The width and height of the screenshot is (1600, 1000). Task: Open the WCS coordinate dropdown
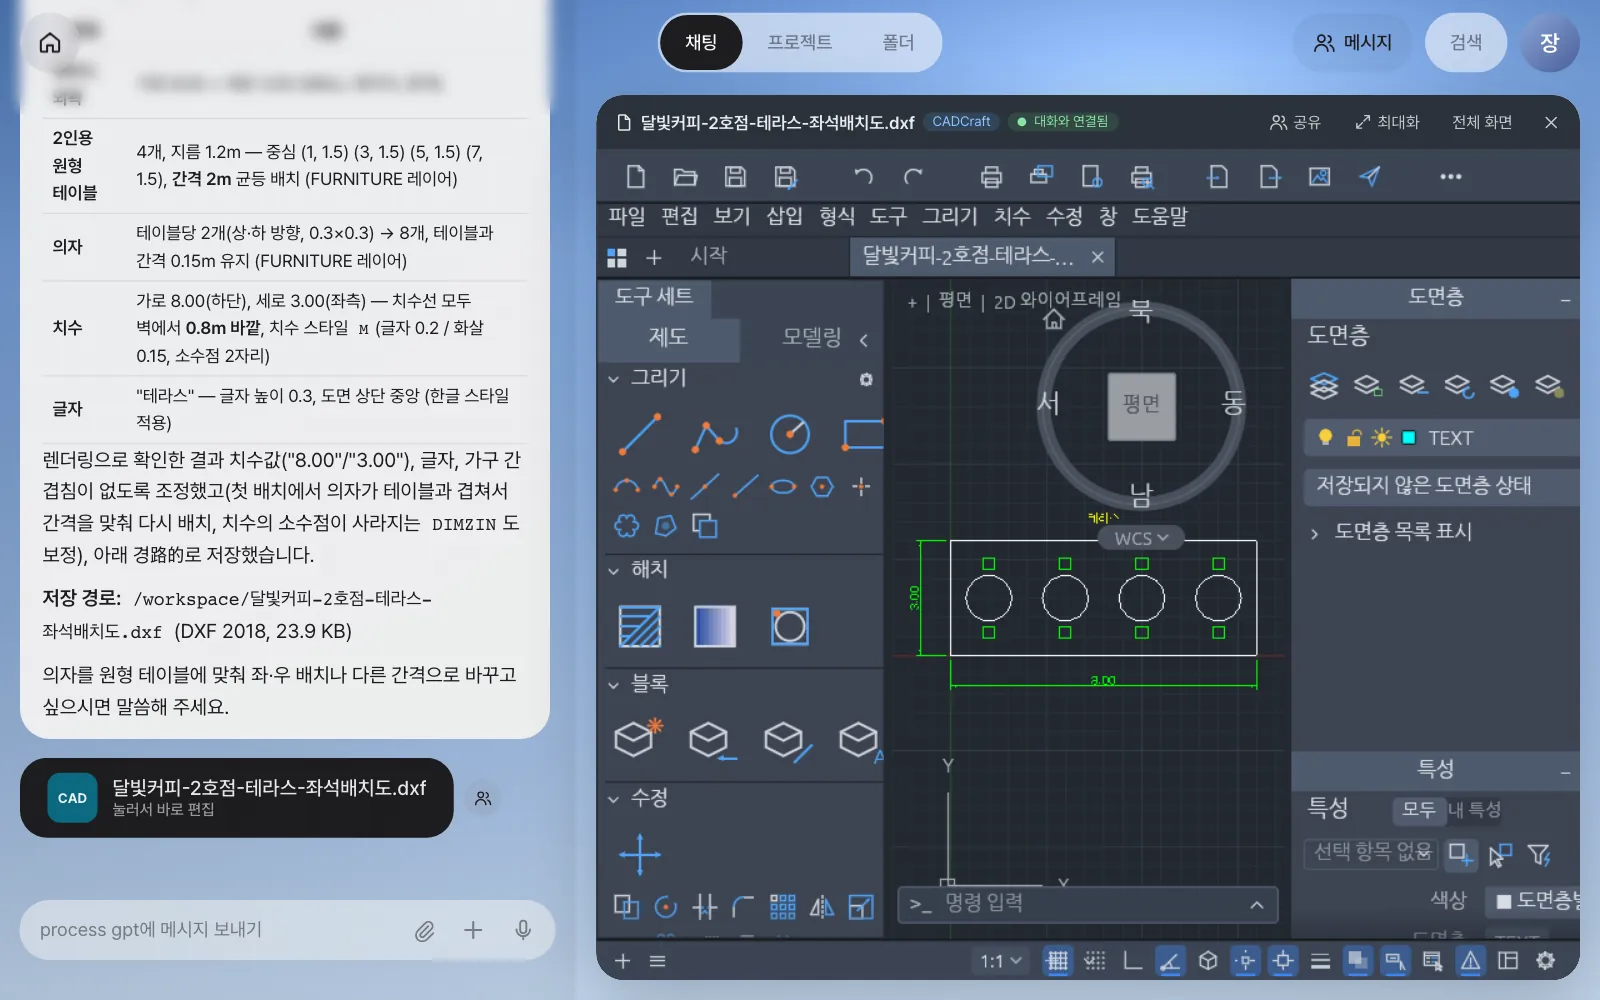click(1141, 538)
